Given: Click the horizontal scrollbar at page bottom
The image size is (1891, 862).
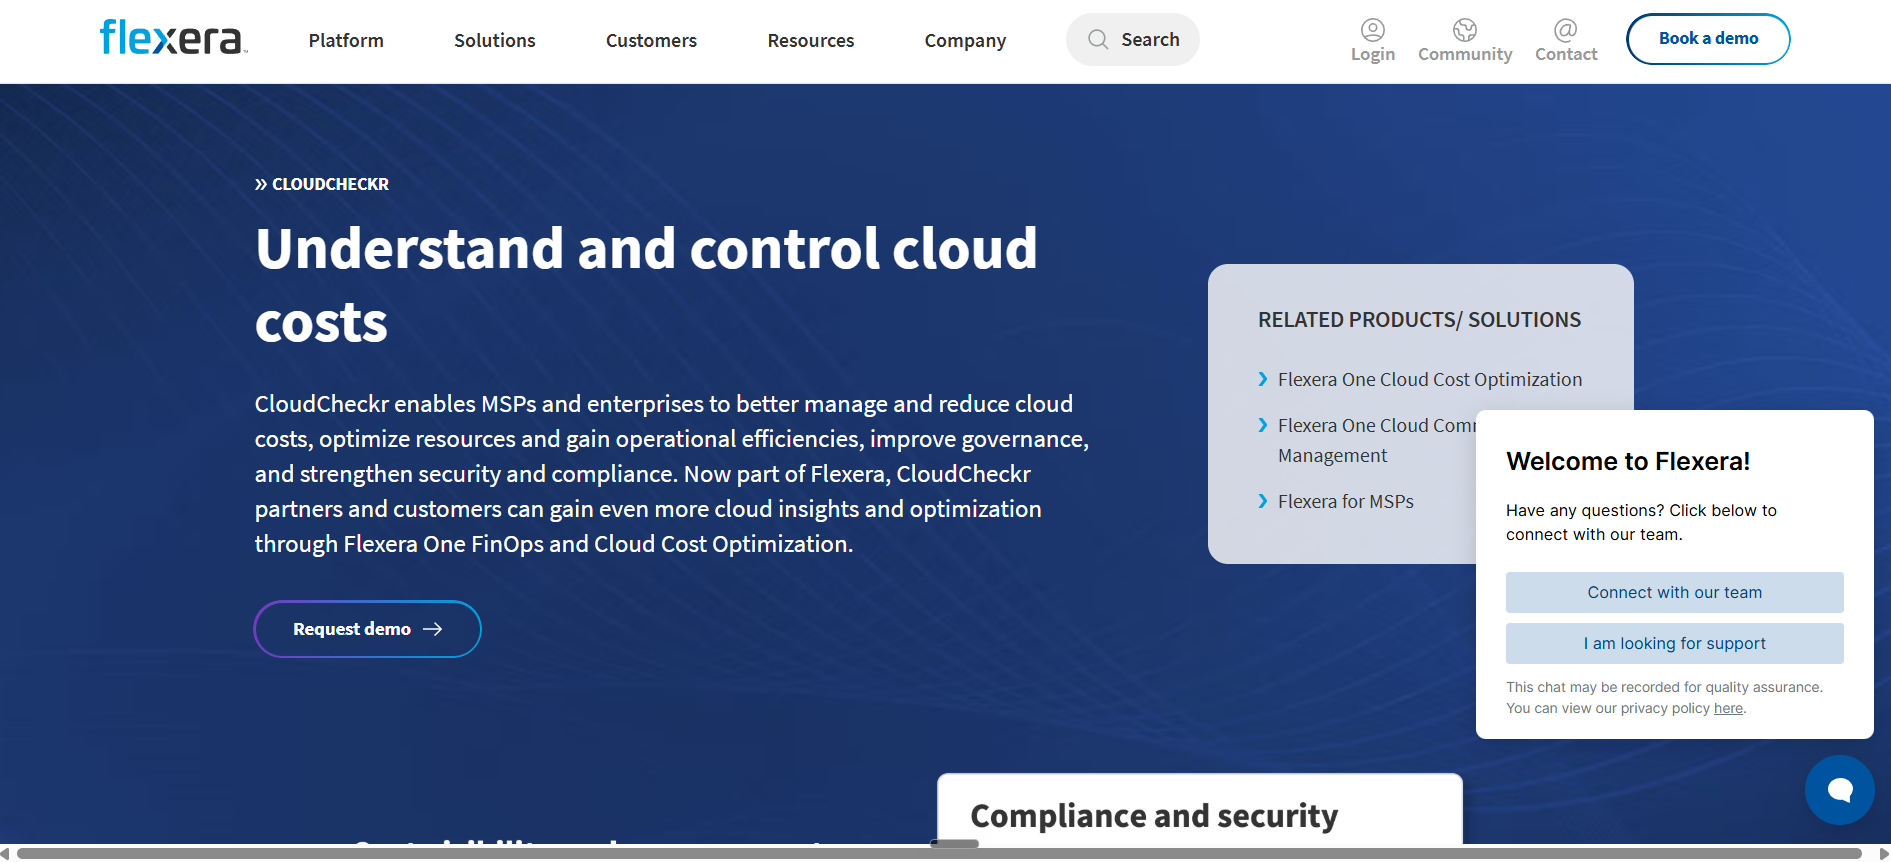Looking at the screenshot, I should pyautogui.click(x=940, y=853).
